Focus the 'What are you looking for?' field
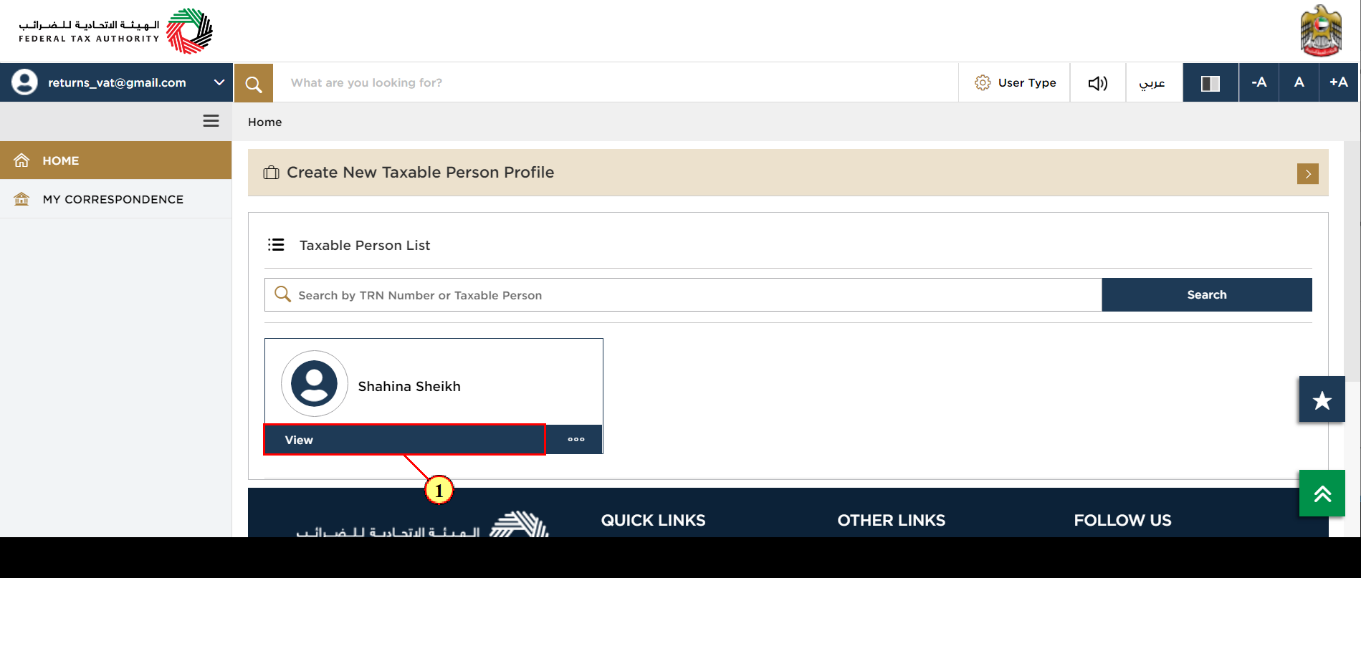The image size is (1361, 648). click(x=616, y=83)
